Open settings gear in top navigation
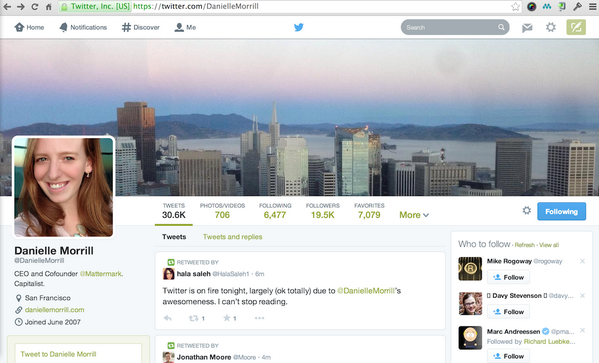Screen dimensions: 599x363 coord(550,27)
